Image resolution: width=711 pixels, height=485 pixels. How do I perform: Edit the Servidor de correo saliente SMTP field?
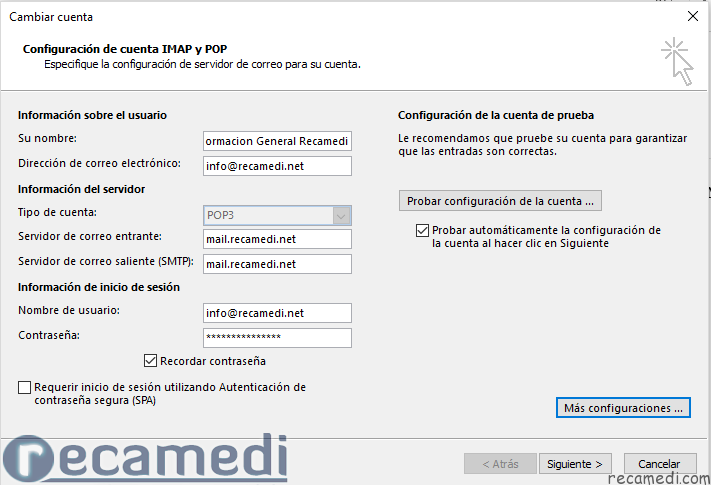click(277, 264)
